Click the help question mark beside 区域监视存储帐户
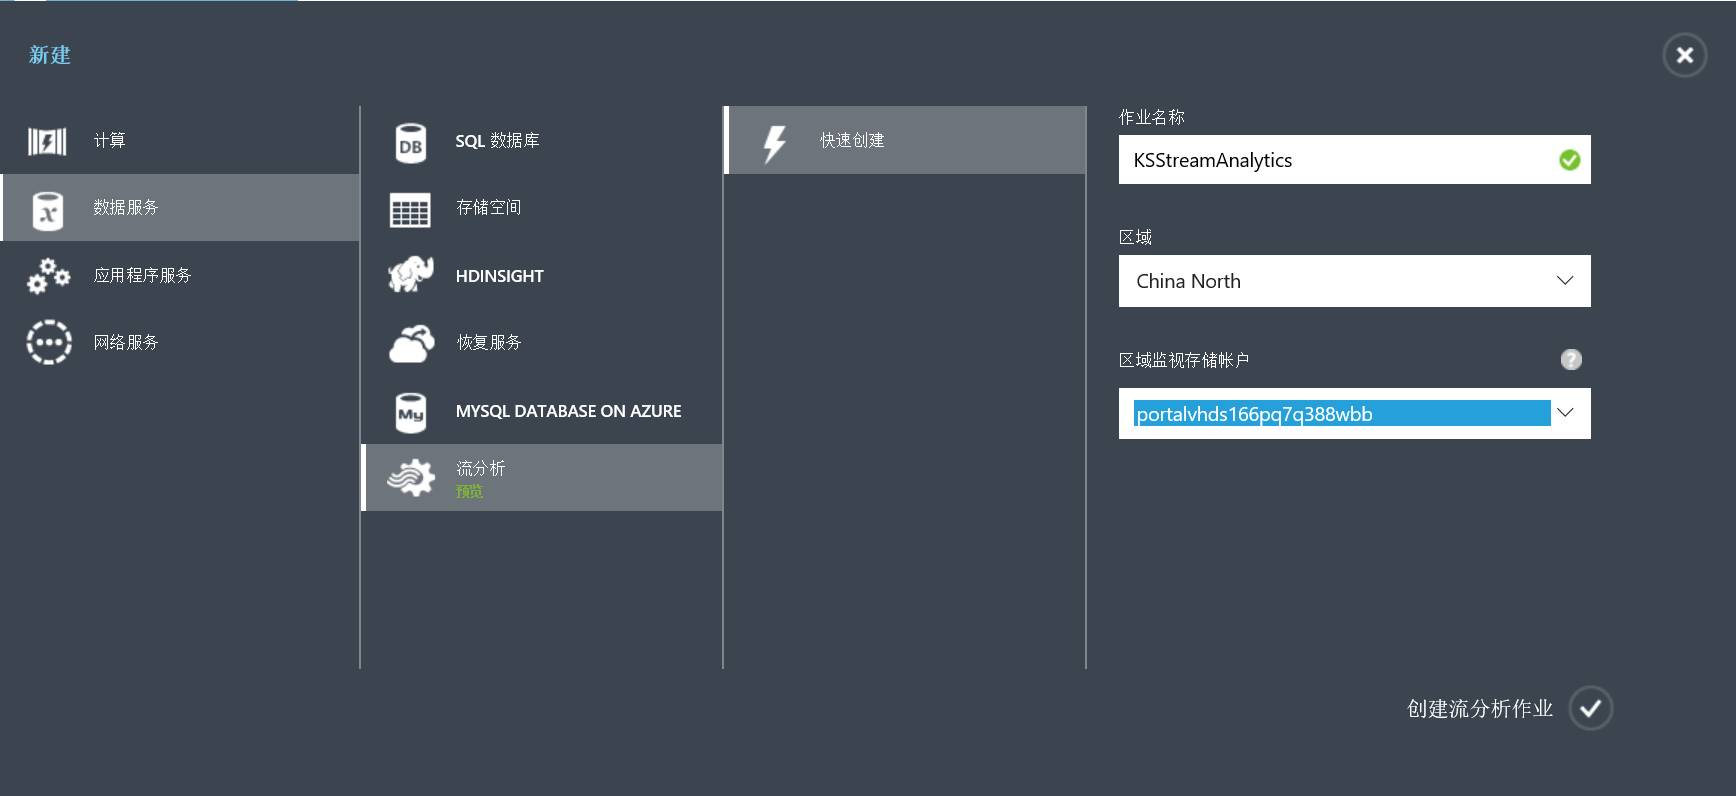 pyautogui.click(x=1571, y=359)
